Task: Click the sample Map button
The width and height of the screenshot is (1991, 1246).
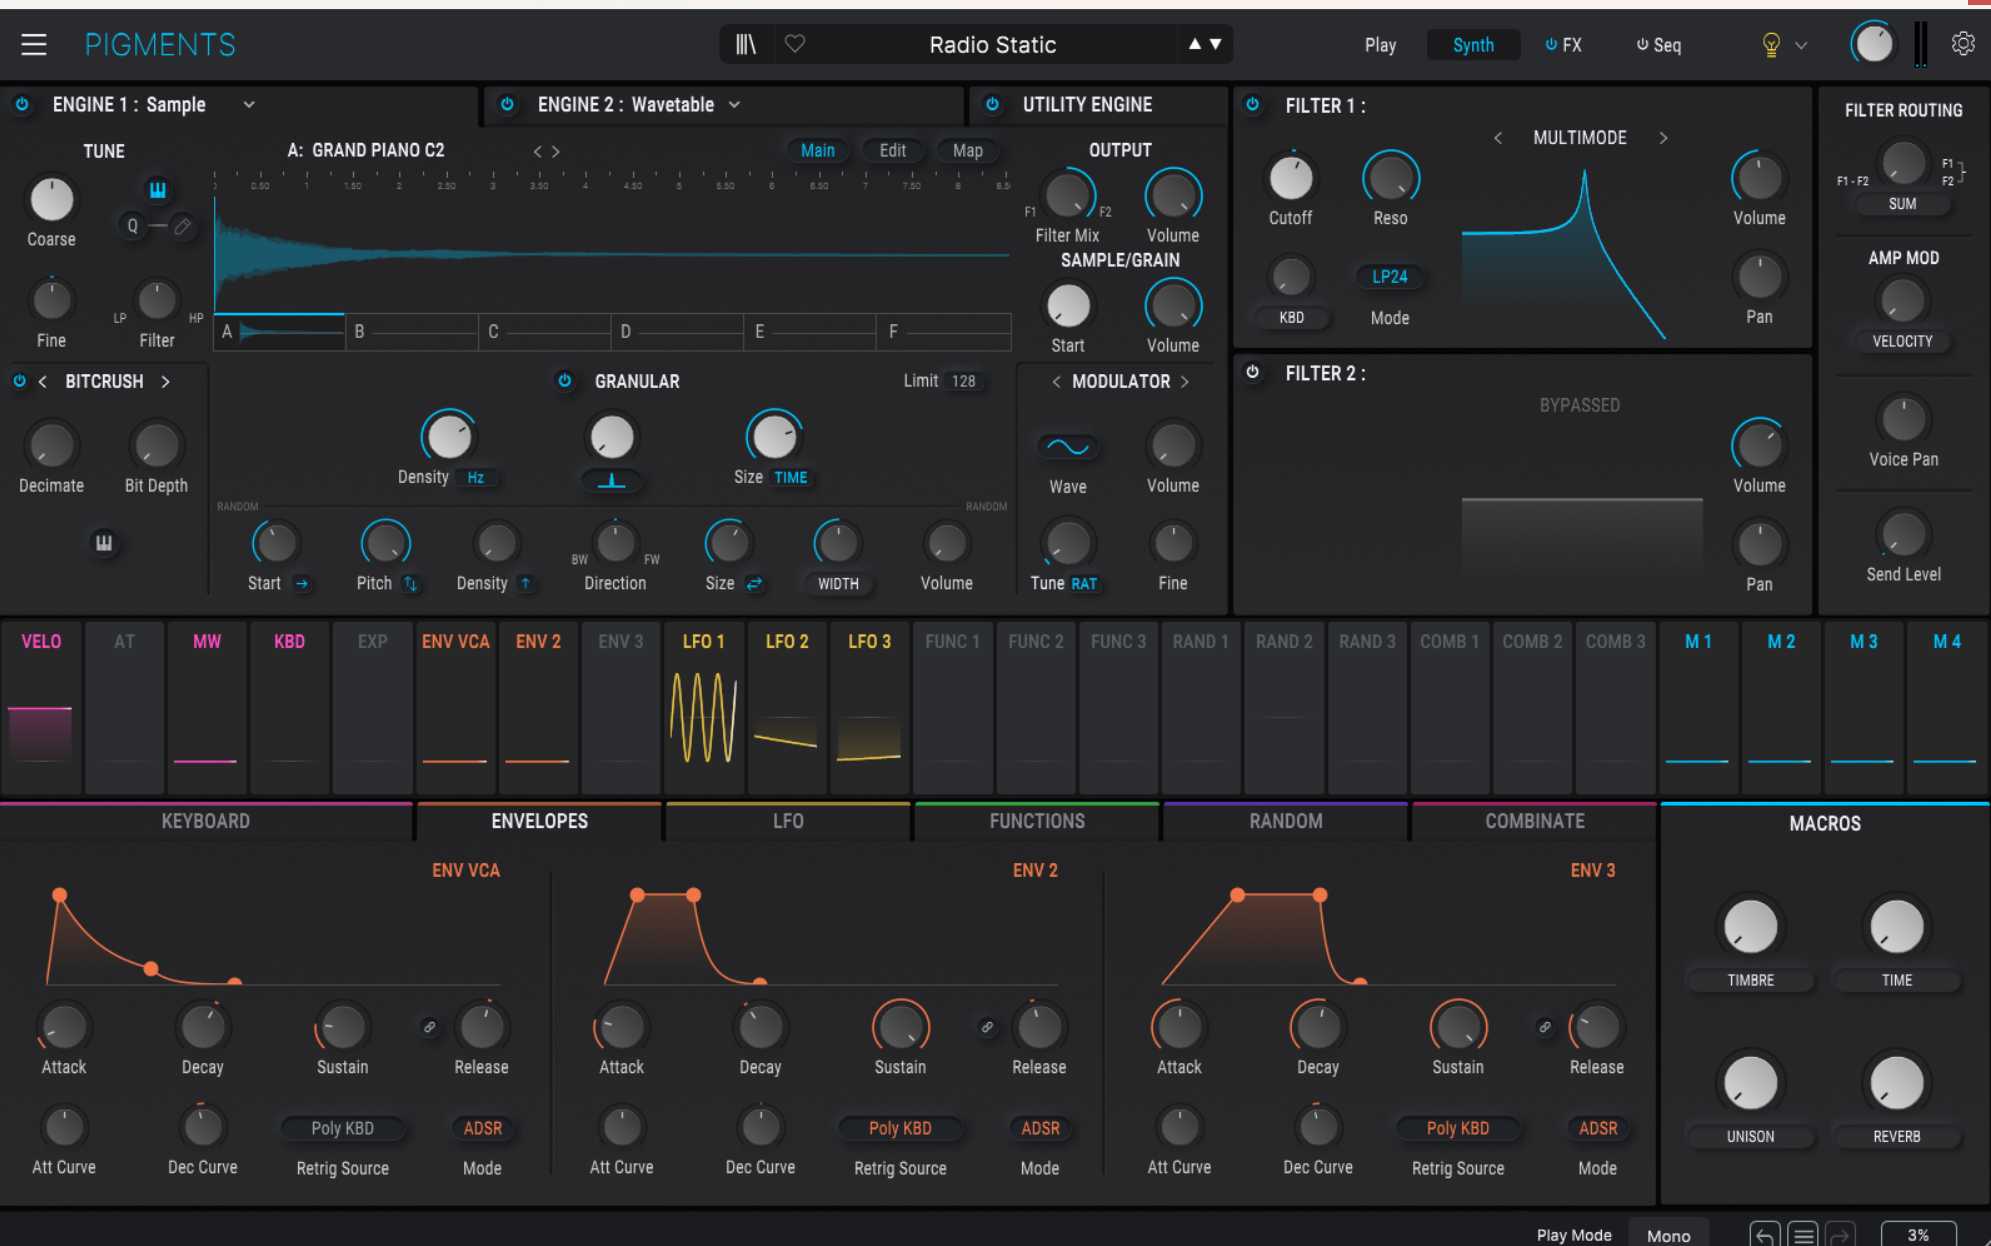Action: (x=967, y=151)
